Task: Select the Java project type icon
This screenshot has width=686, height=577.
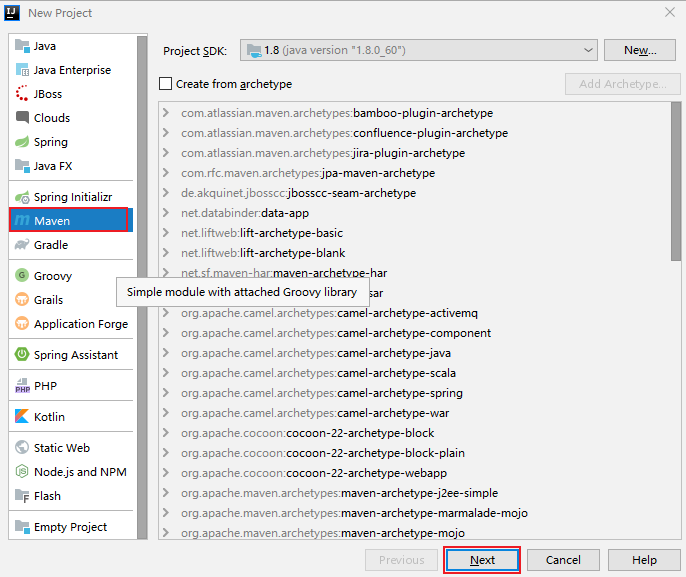Action: click(22, 45)
